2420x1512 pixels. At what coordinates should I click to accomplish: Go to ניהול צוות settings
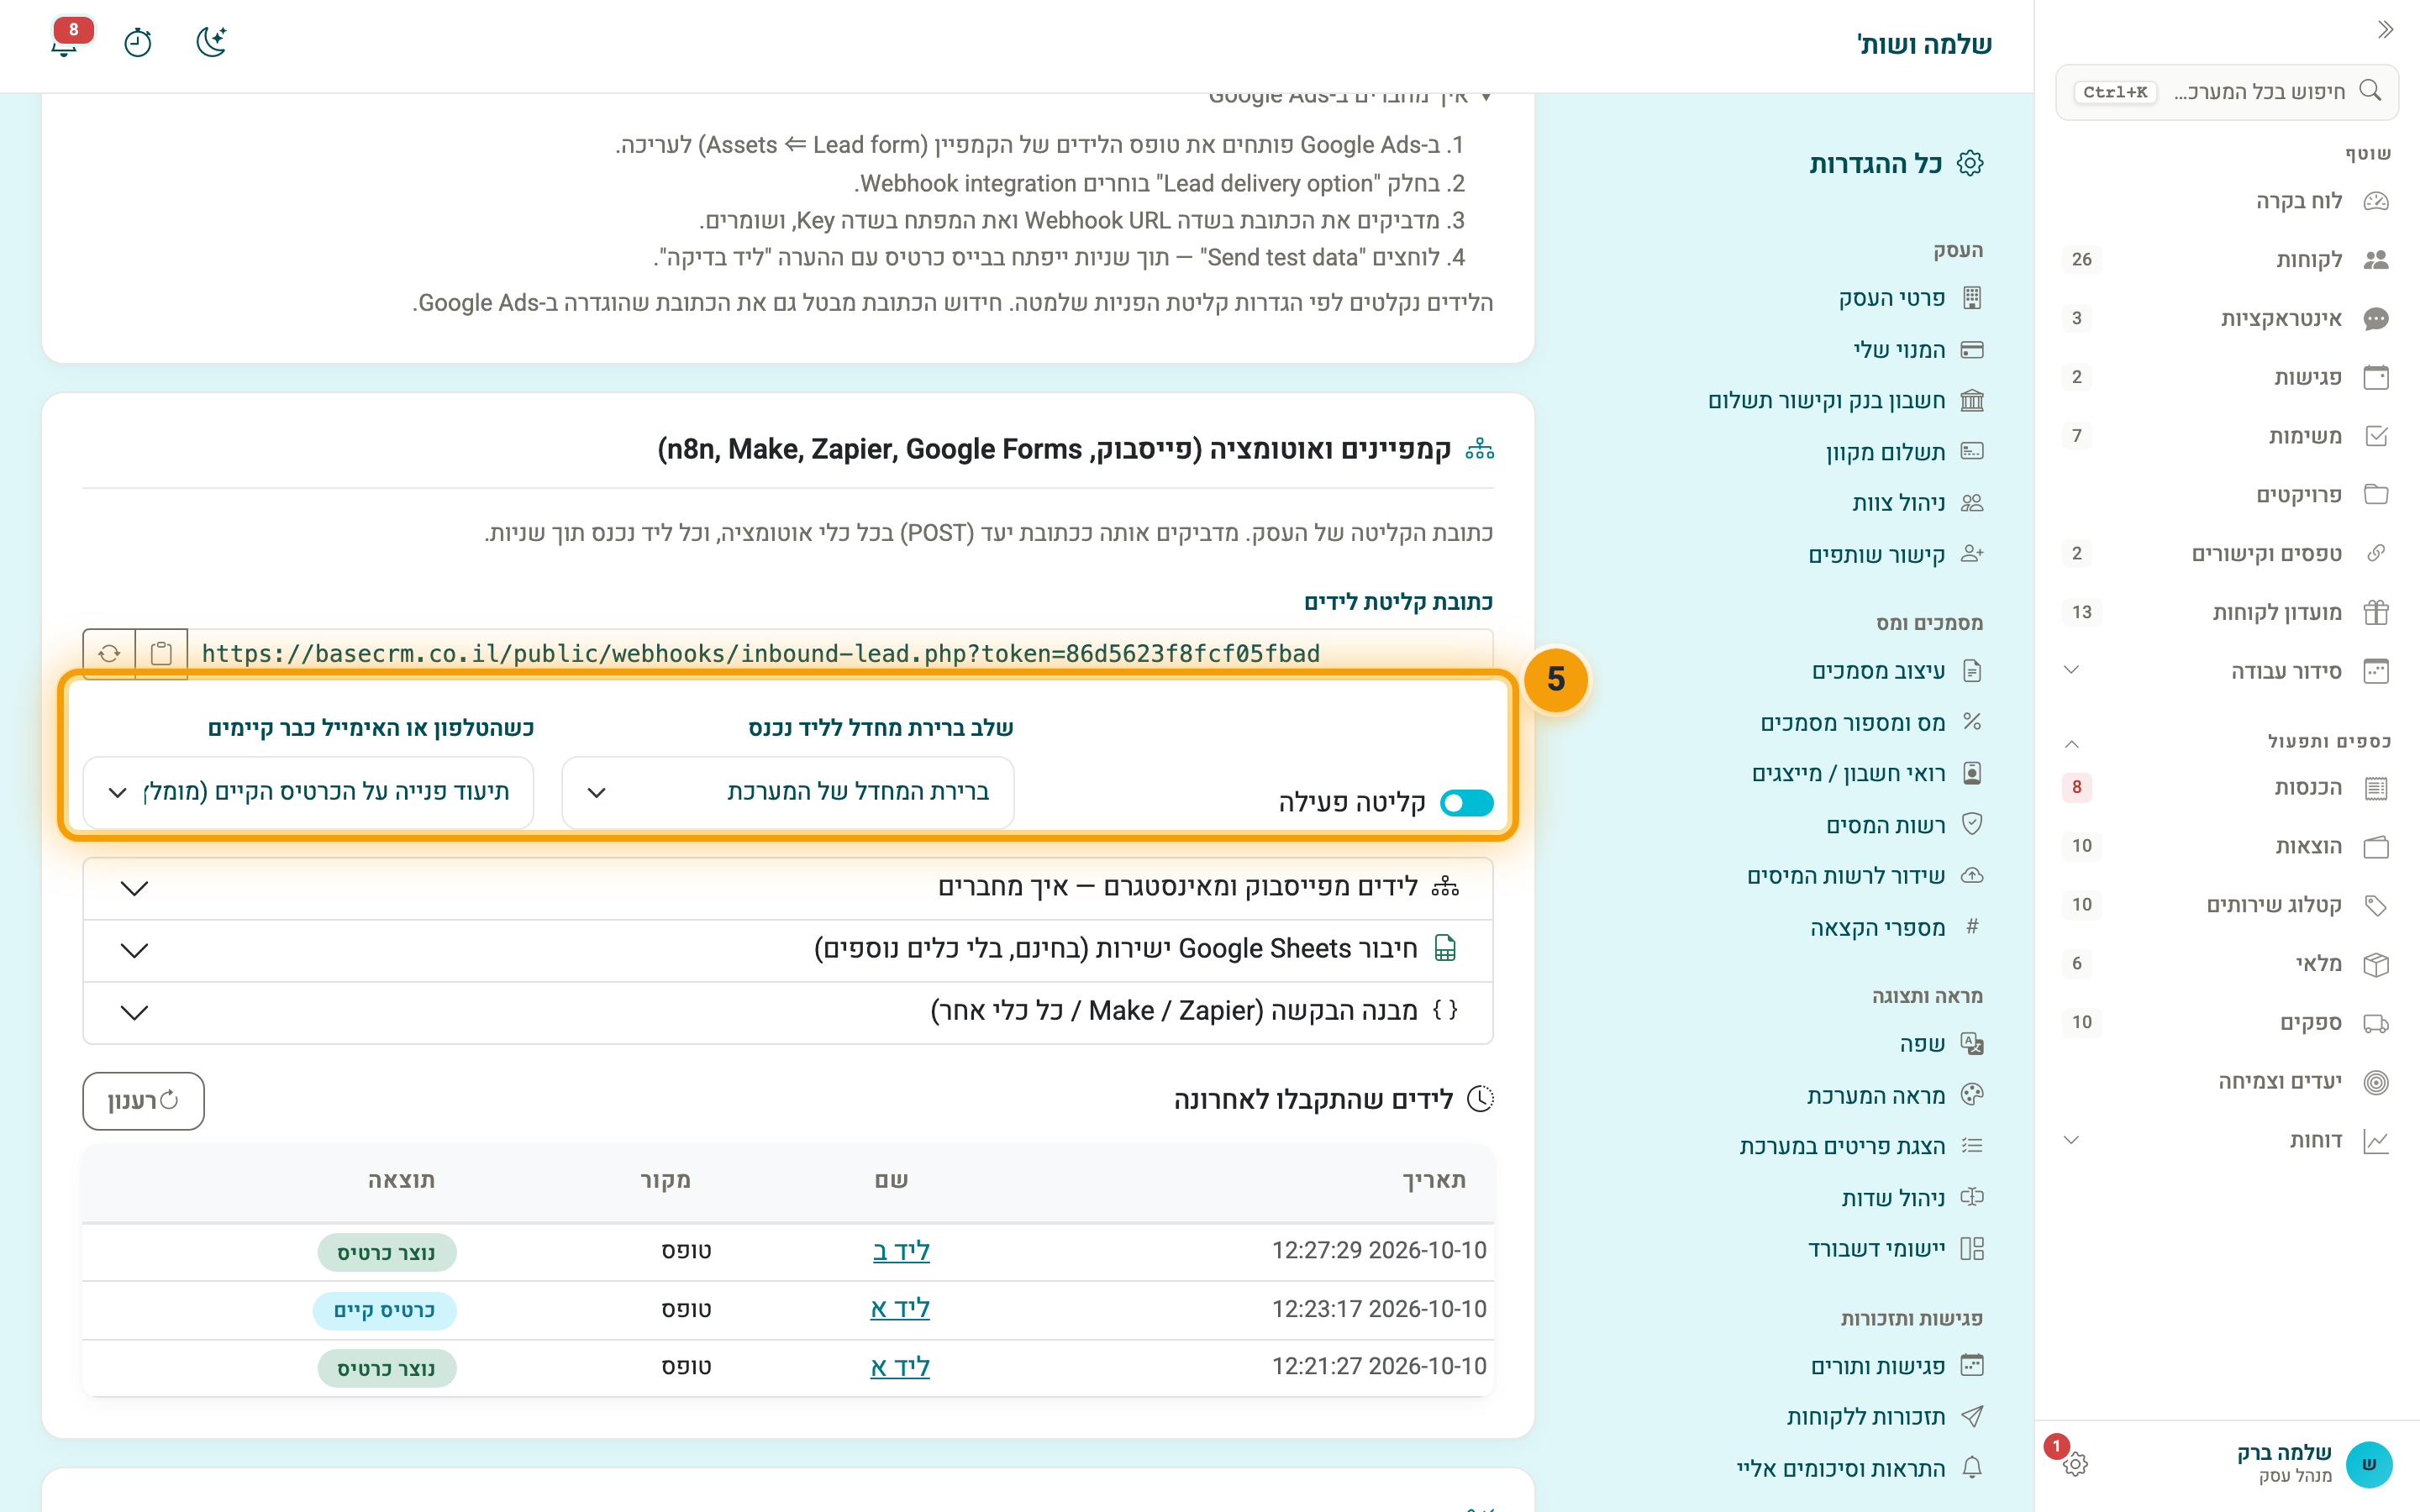click(1917, 503)
